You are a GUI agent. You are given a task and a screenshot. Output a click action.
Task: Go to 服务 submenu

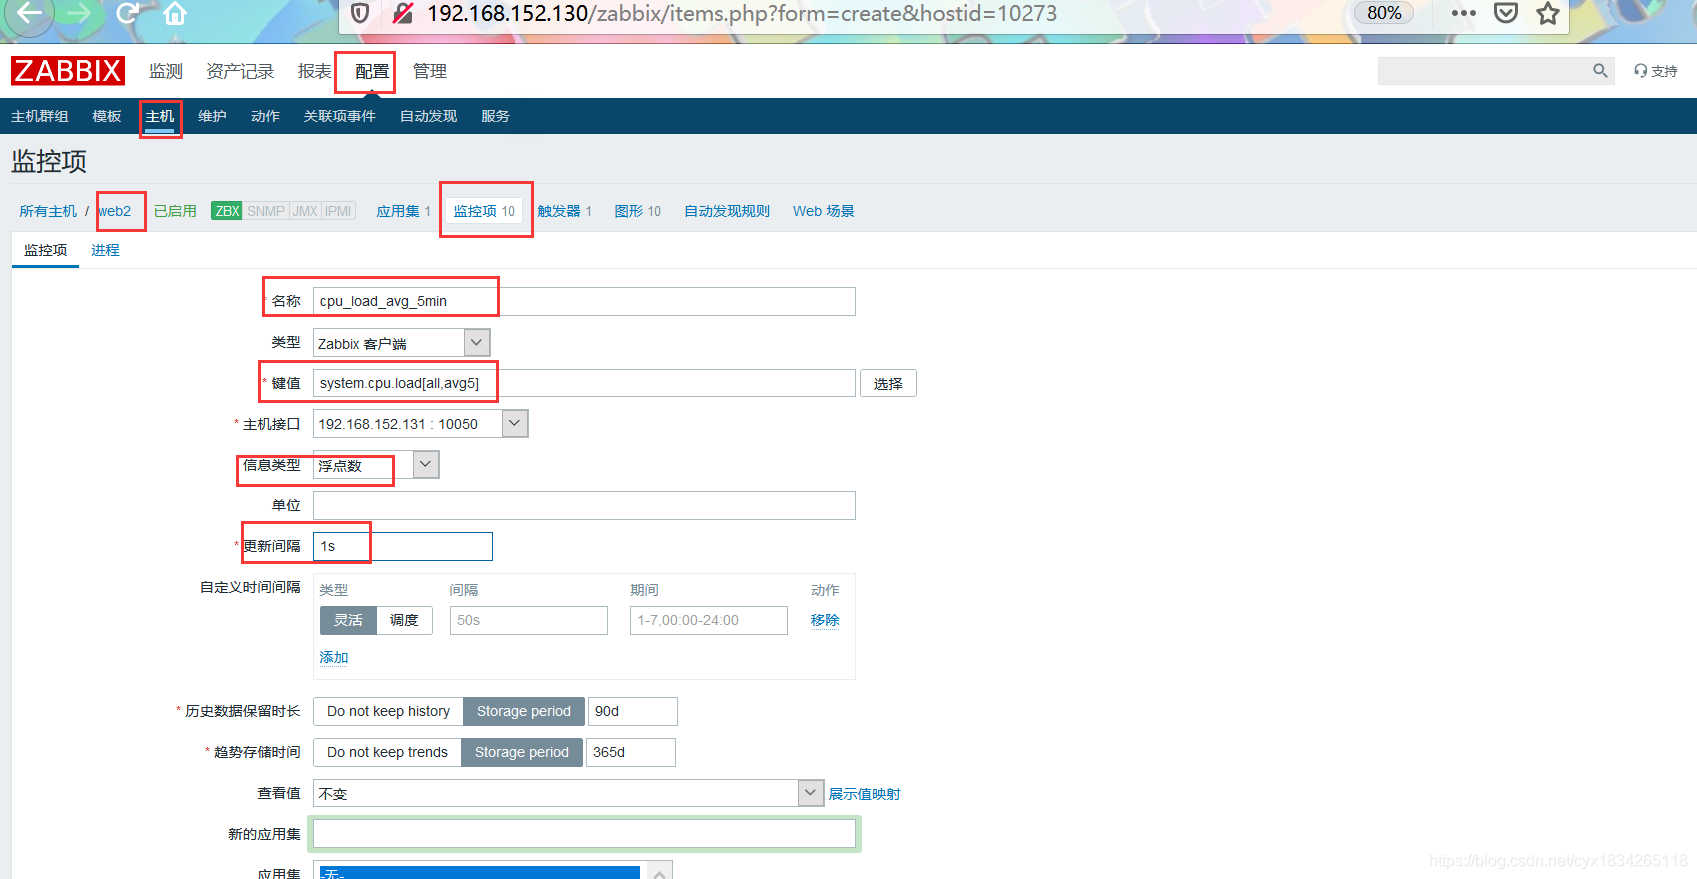pos(495,116)
